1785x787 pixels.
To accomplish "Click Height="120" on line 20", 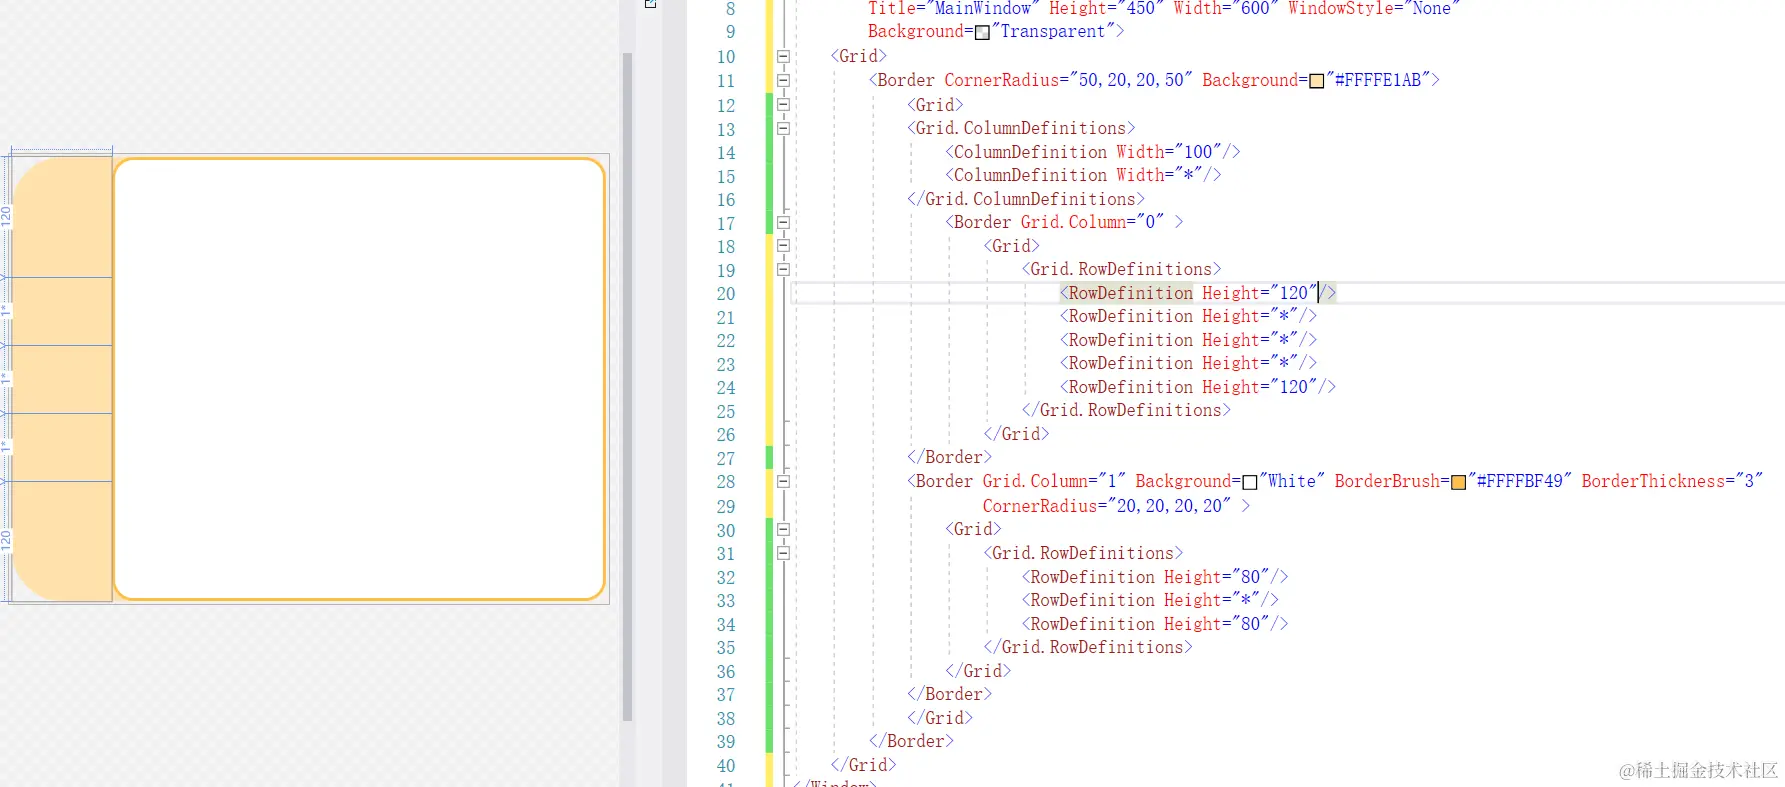I will 1260,293.
